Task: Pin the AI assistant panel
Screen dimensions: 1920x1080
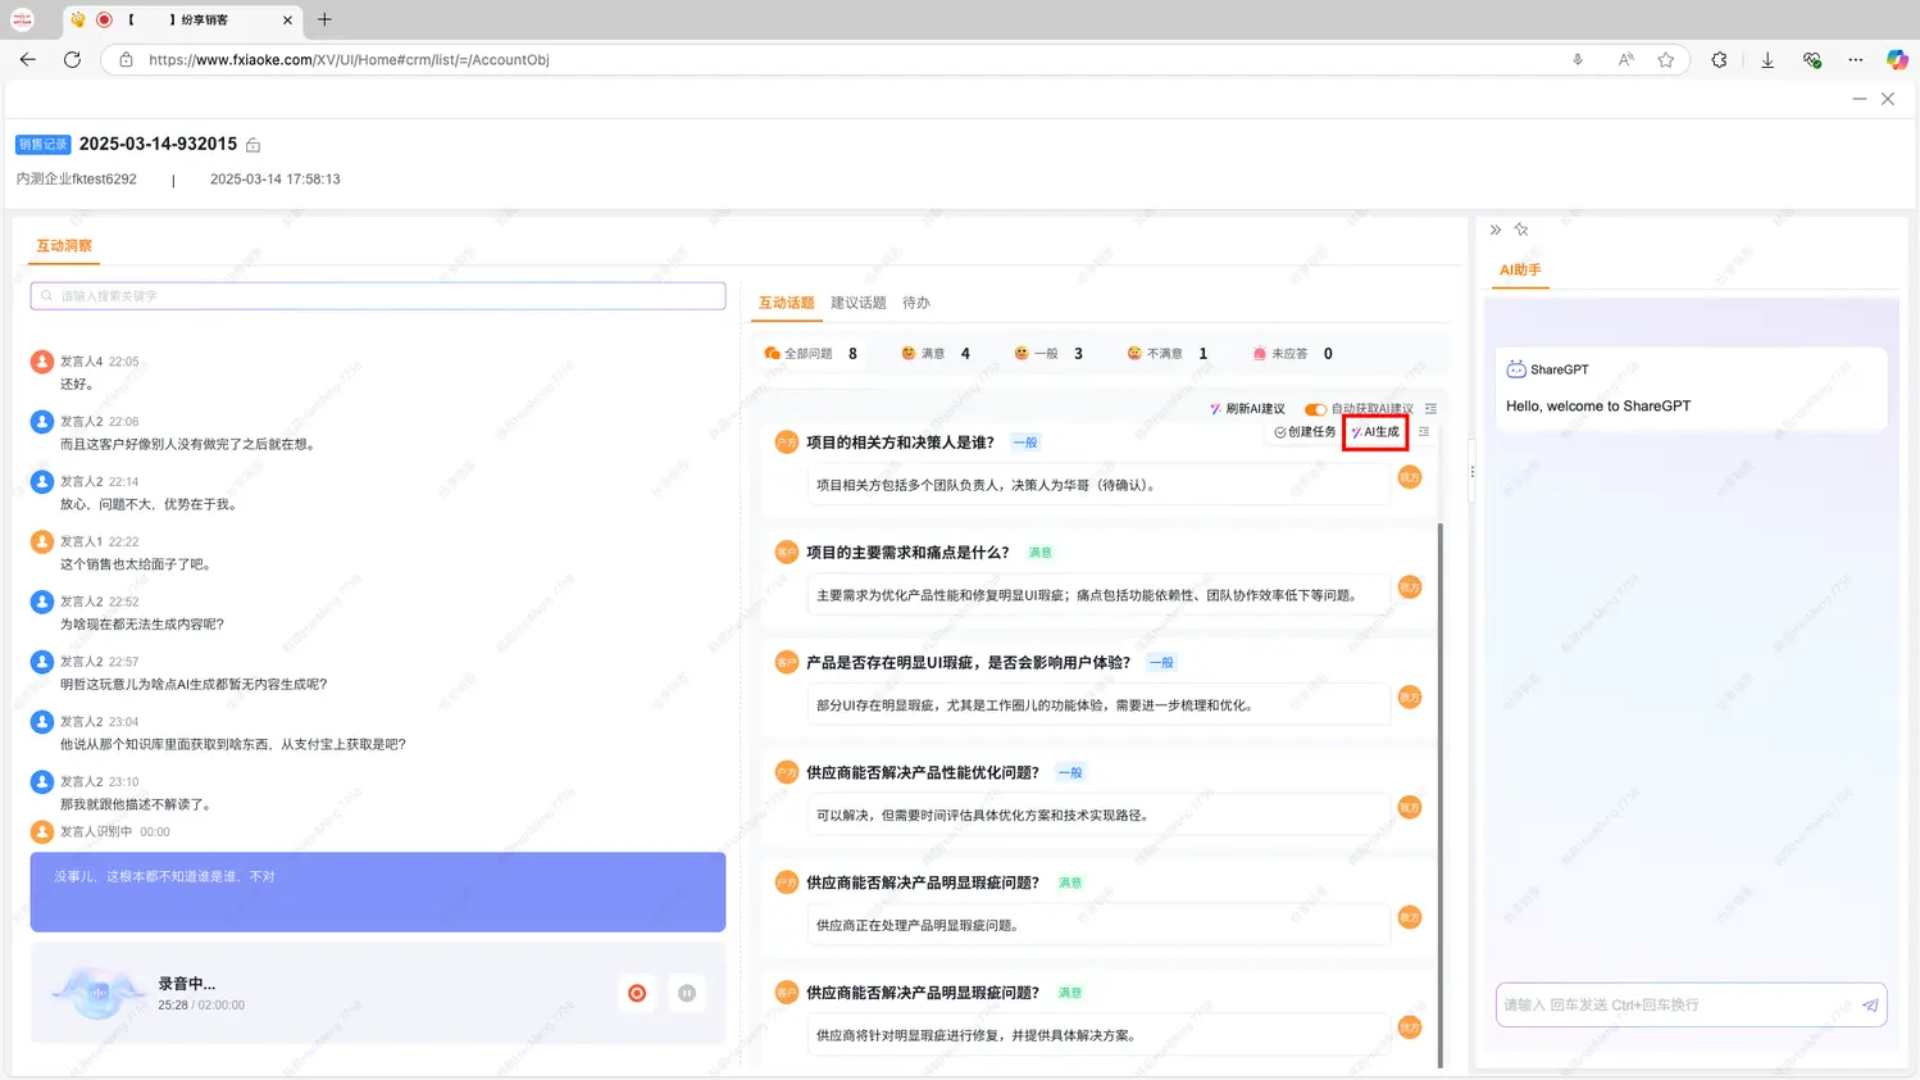Action: [x=1521, y=230]
